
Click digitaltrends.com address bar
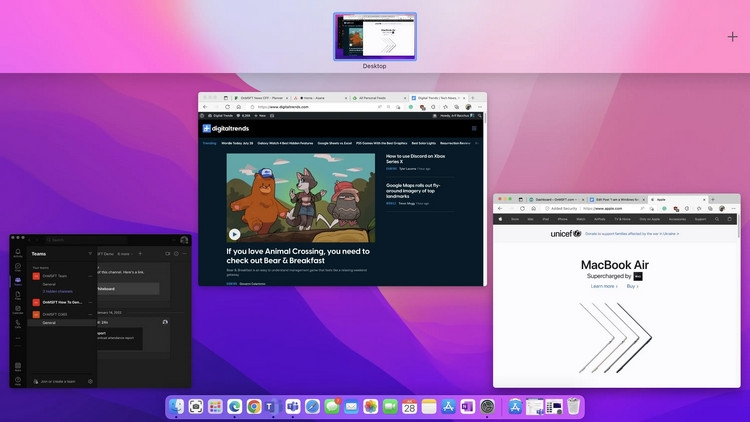316,107
